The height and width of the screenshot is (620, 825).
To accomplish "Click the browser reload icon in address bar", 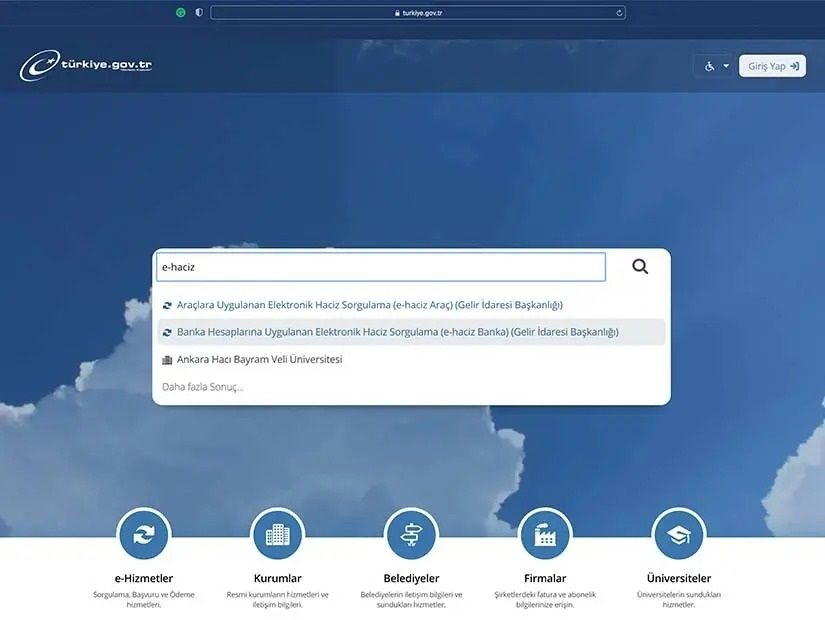I will coord(620,13).
